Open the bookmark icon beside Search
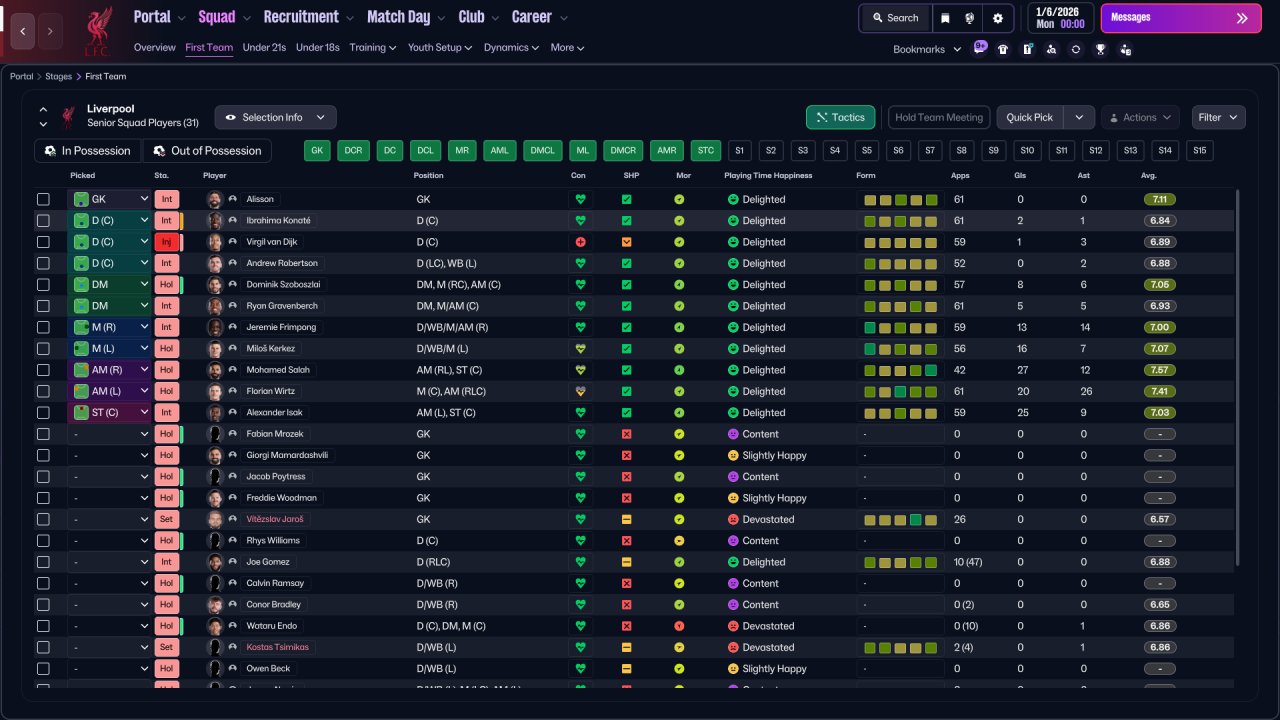This screenshot has height=720, width=1280. tap(945, 18)
